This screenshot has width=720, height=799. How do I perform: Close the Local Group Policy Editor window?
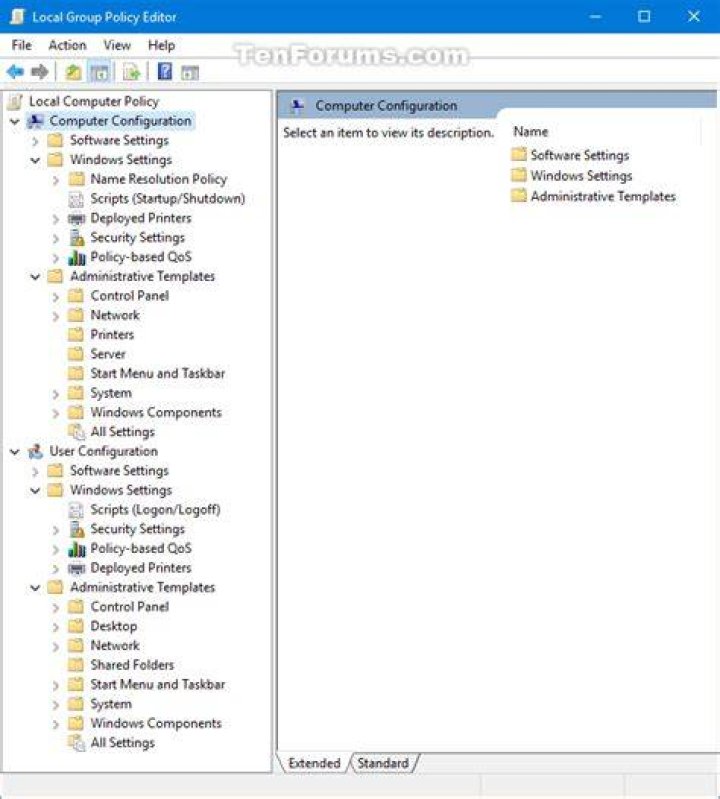694,17
